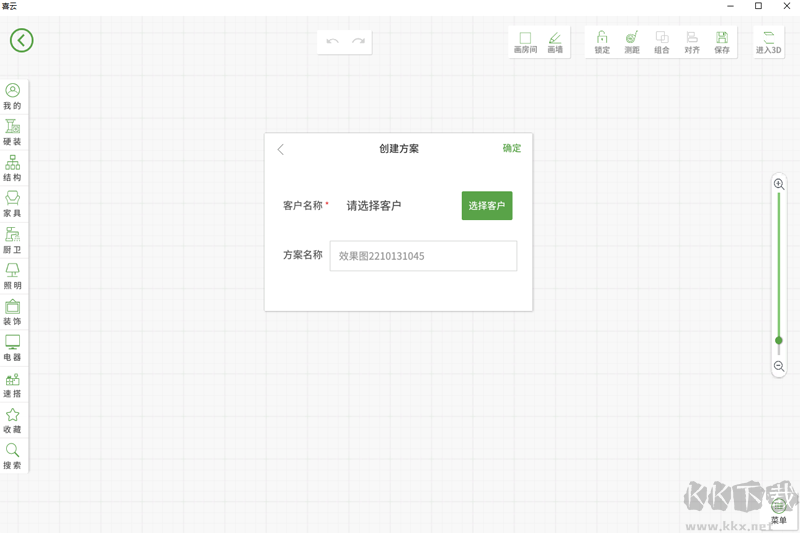Click the 方案名称 label
Viewport: 800px width, 533px height.
click(303, 255)
